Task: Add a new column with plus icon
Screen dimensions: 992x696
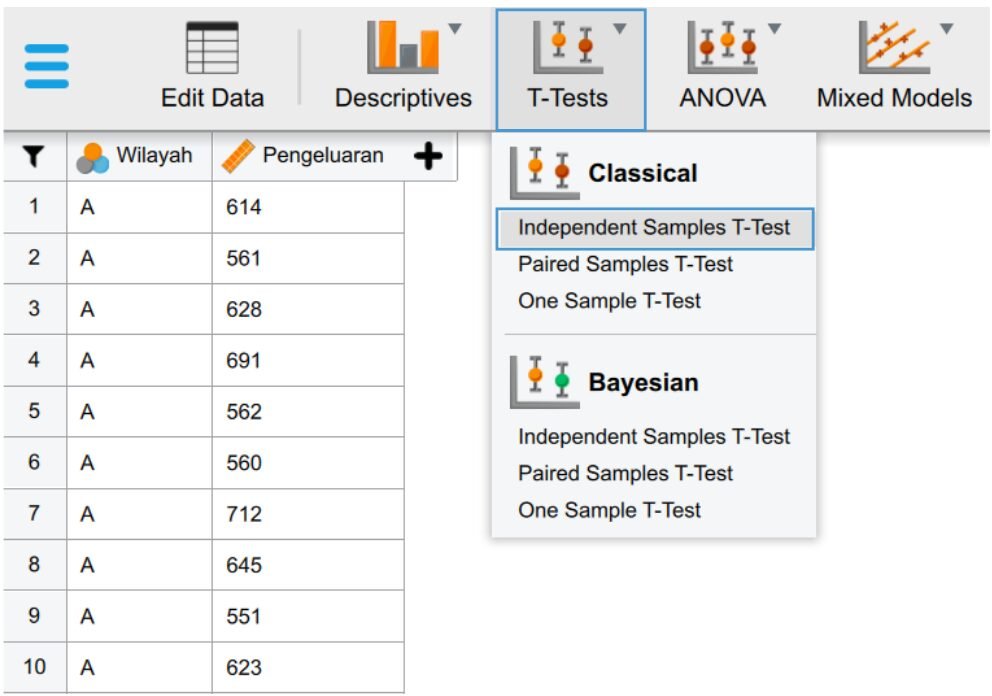Action: click(428, 156)
